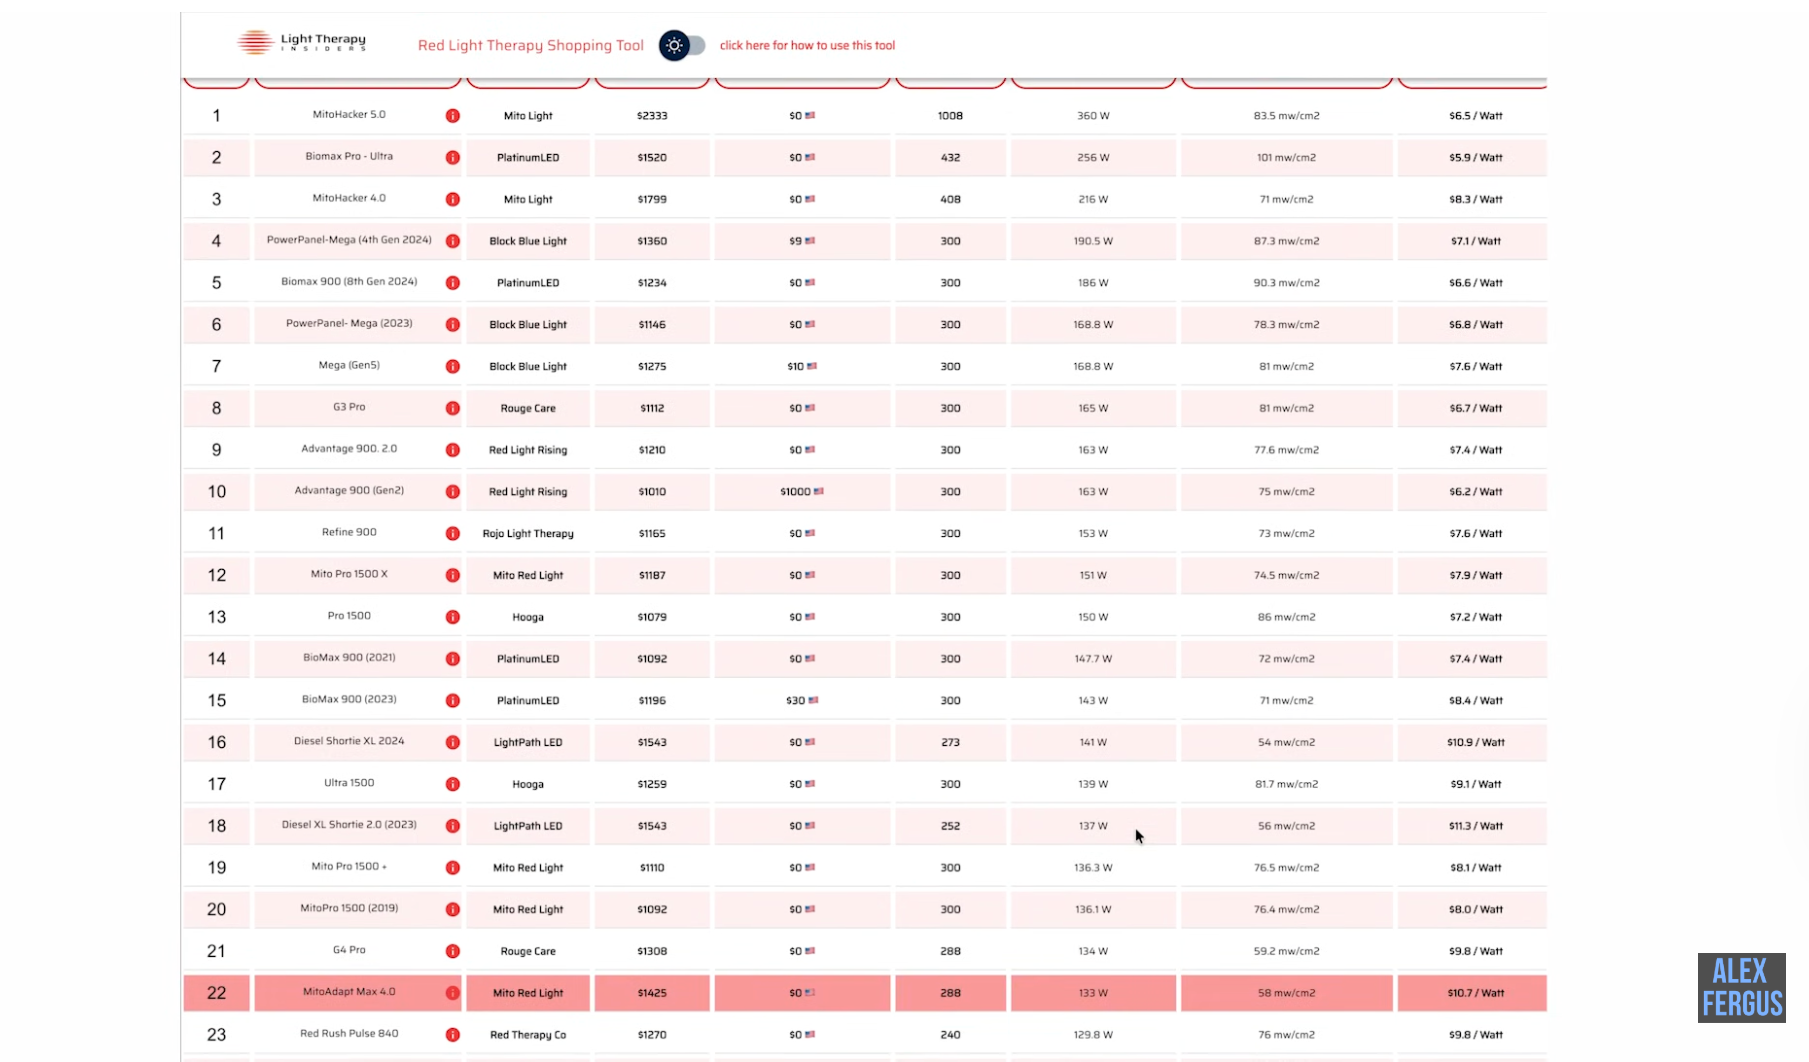Click the Red Therapy Co brand cell
This screenshot has height=1062, width=1809.
[x=528, y=1035]
